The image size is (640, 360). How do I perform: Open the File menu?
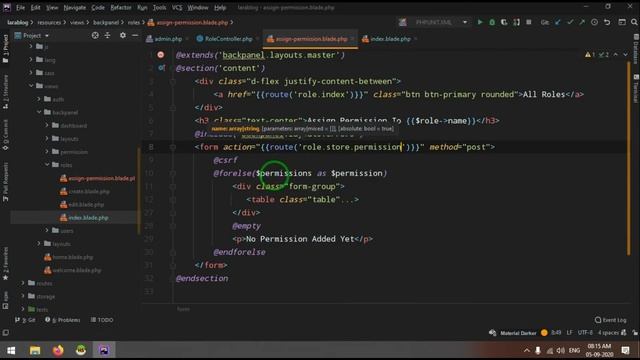[20, 7]
